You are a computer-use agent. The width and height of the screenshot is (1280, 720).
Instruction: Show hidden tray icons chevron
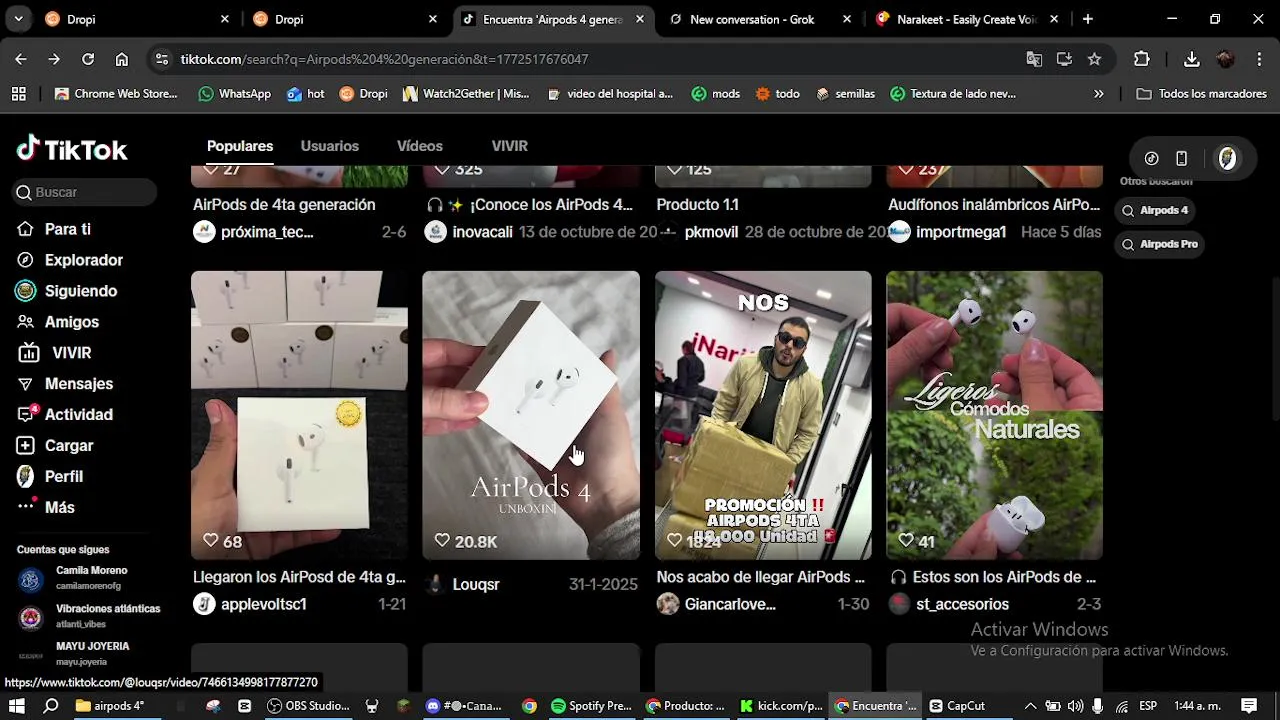(x=1031, y=706)
